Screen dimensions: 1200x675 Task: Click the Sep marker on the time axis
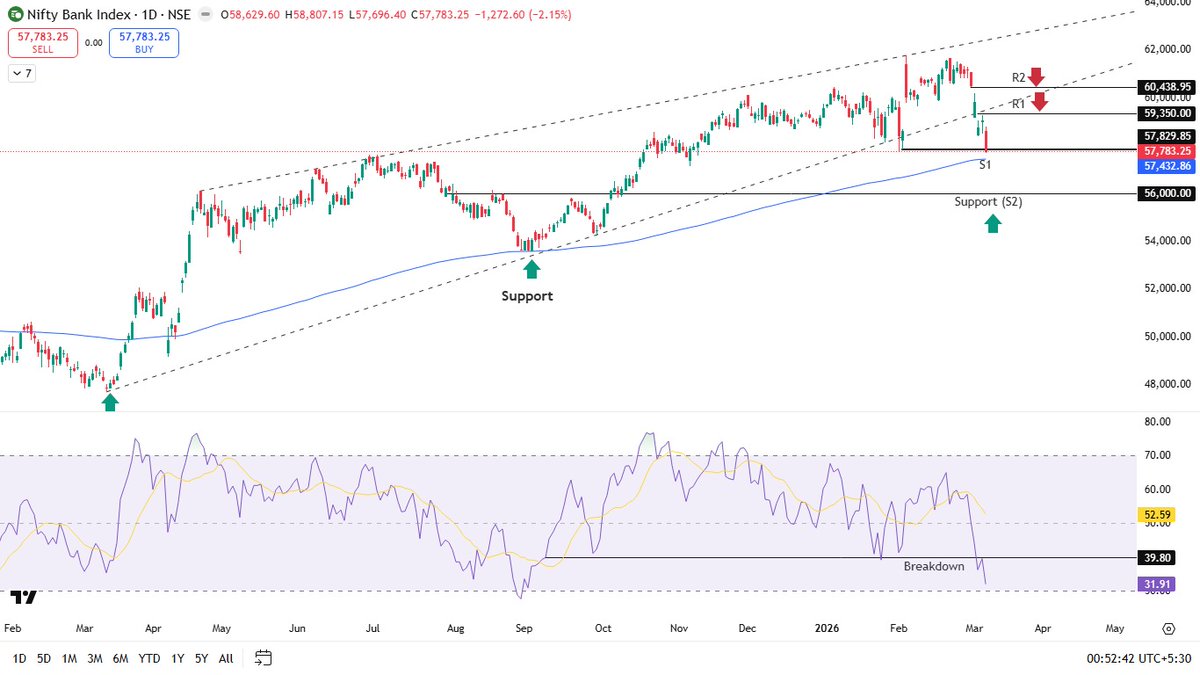[x=525, y=629]
